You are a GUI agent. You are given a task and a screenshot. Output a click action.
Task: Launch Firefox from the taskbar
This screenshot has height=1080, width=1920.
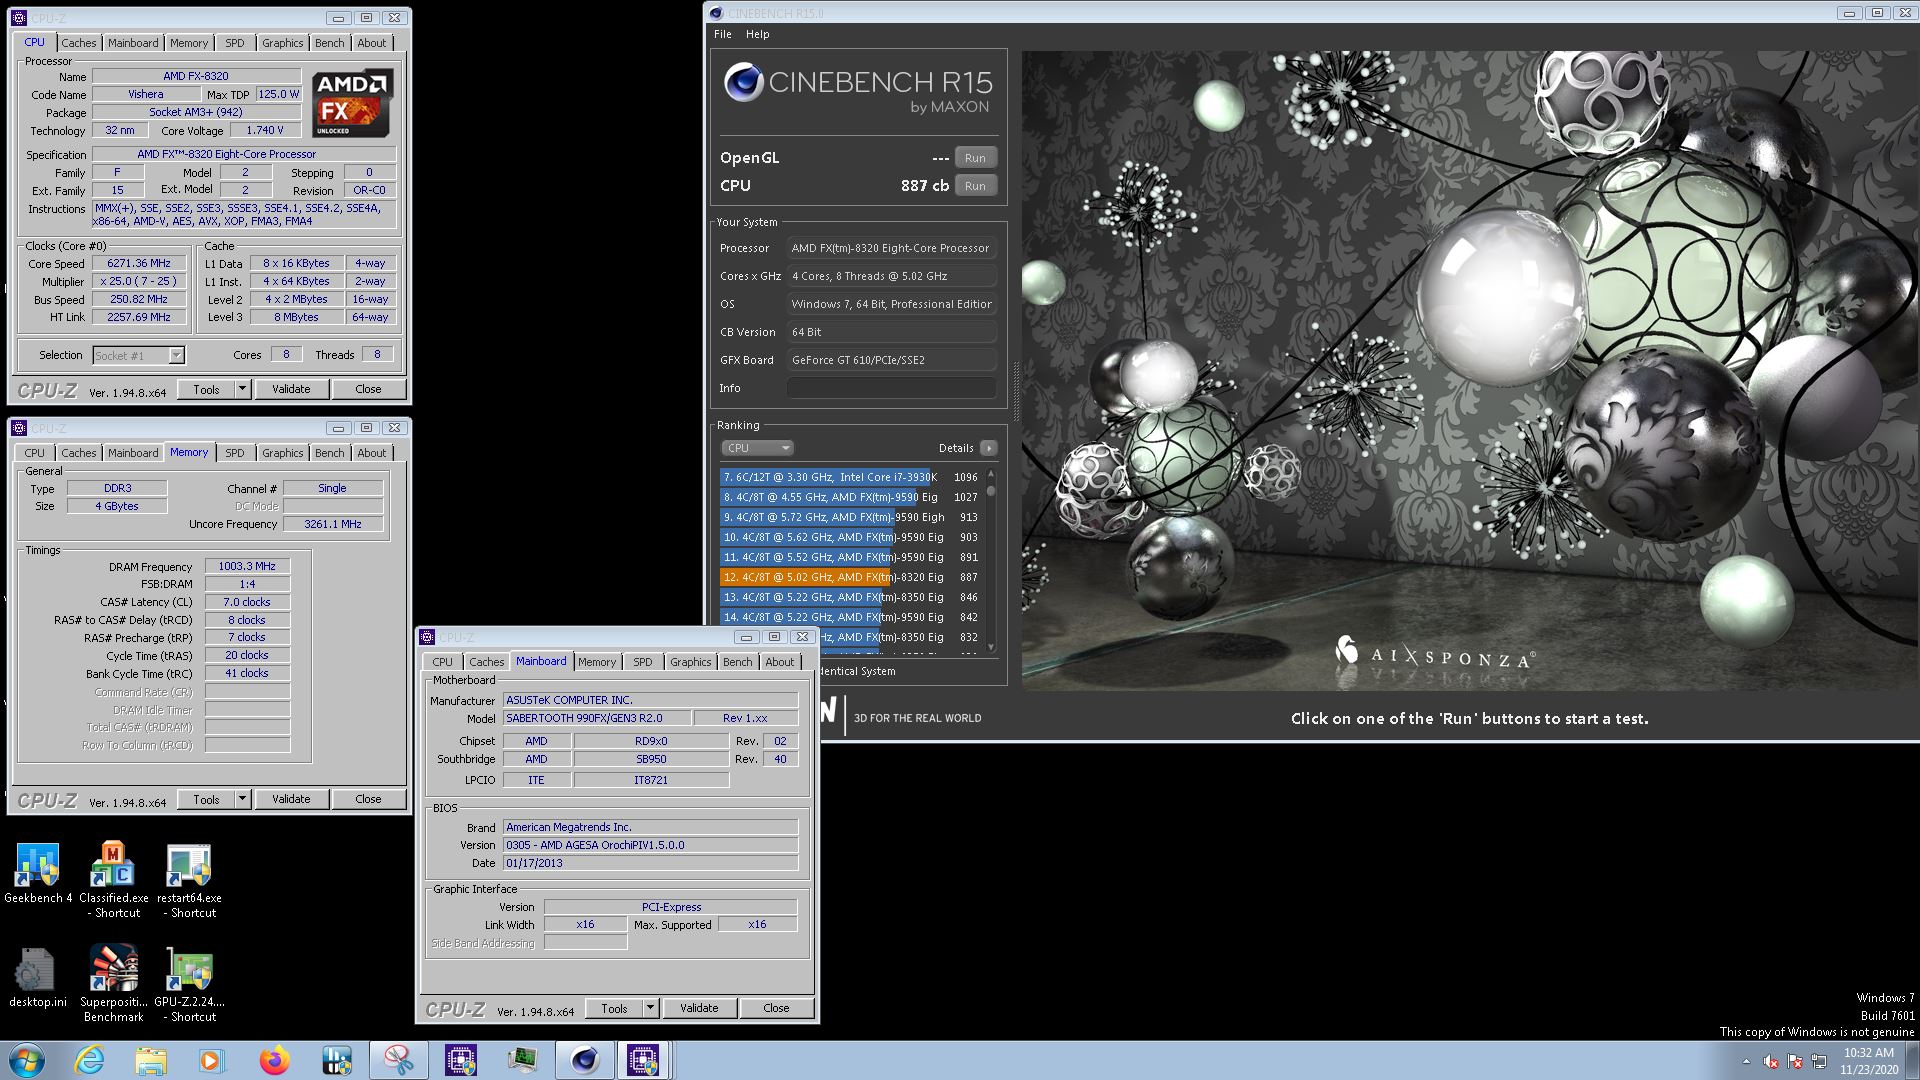[x=274, y=1060]
